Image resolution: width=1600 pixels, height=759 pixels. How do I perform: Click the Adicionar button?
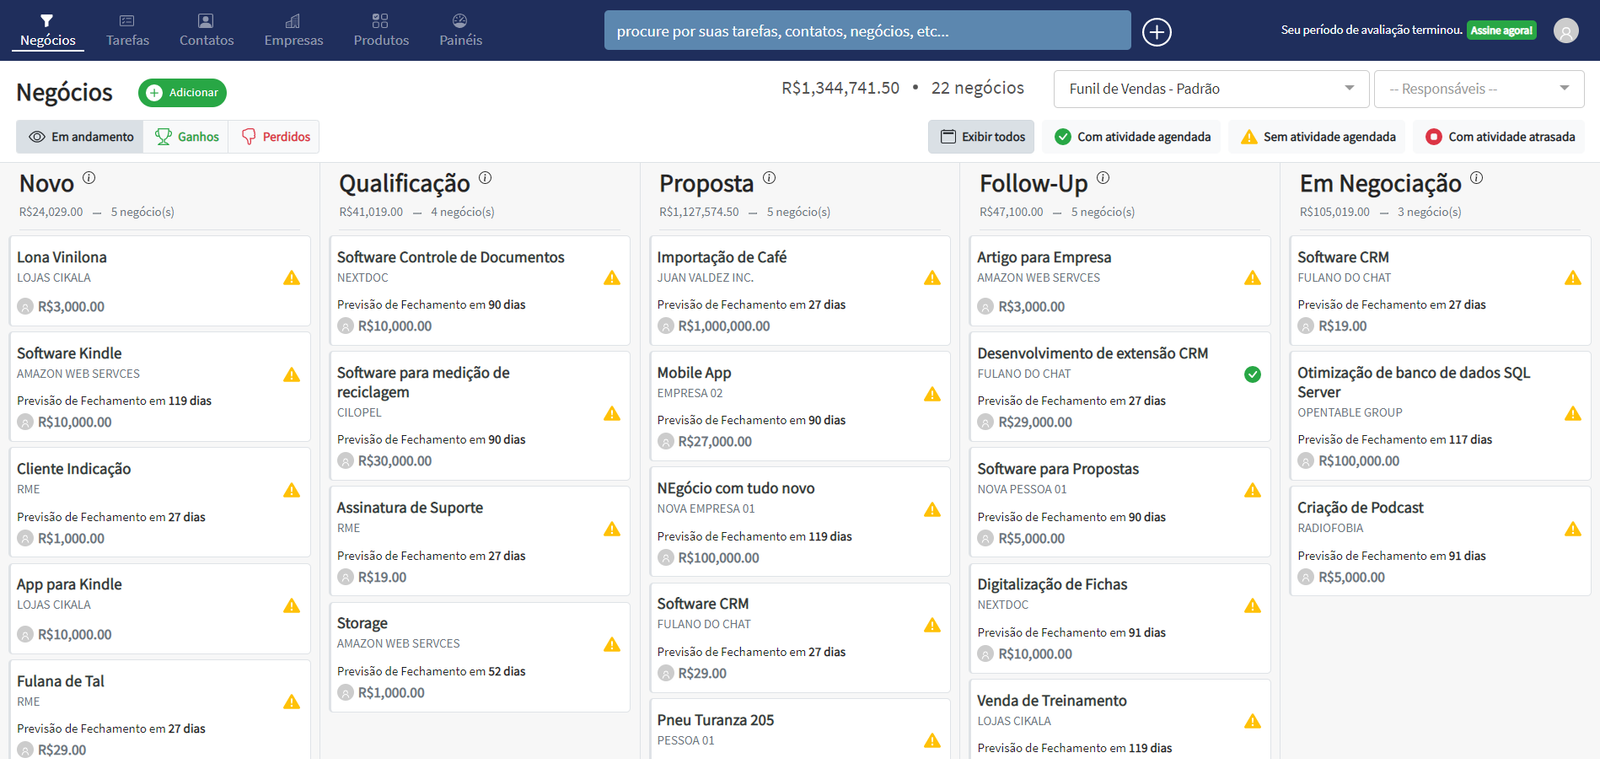pos(182,93)
